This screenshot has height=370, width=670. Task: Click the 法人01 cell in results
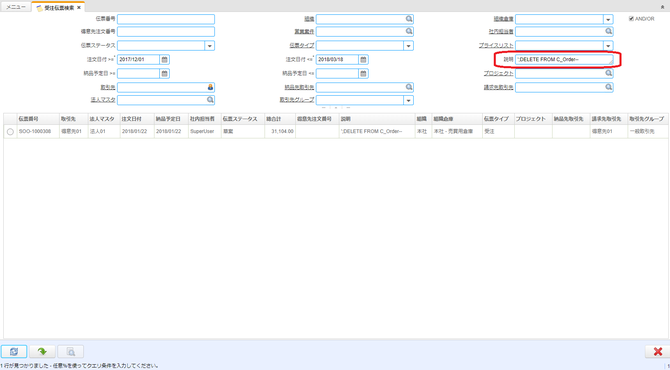pos(103,132)
